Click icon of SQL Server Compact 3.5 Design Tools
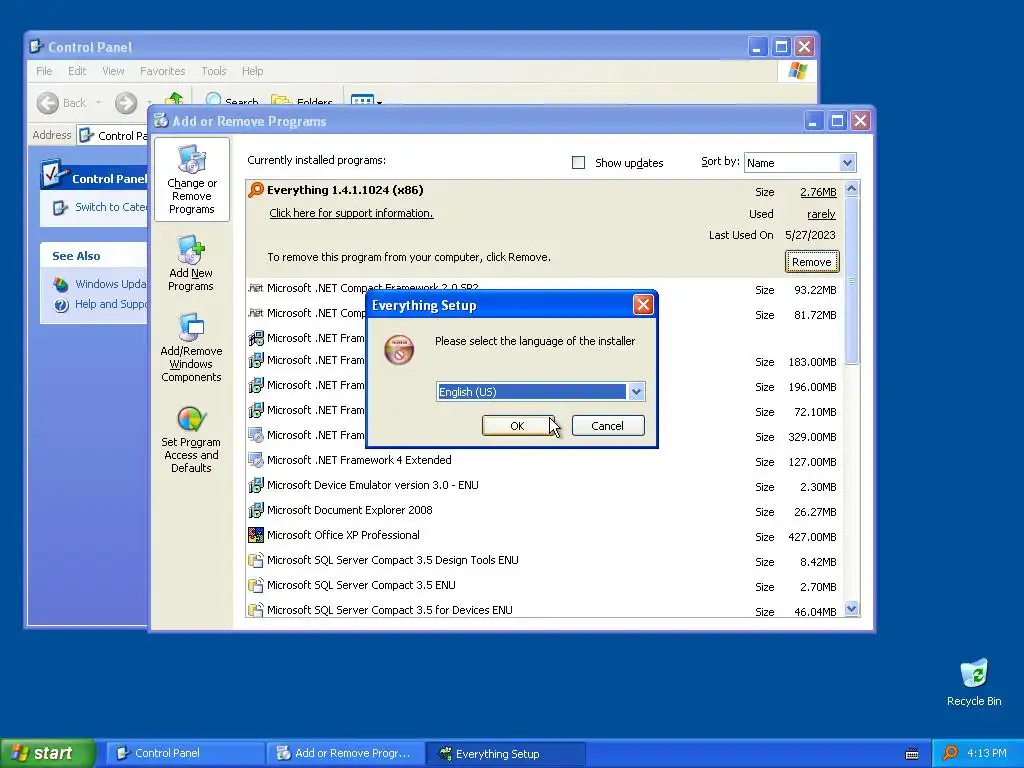The image size is (1024, 768). pyautogui.click(x=256, y=560)
